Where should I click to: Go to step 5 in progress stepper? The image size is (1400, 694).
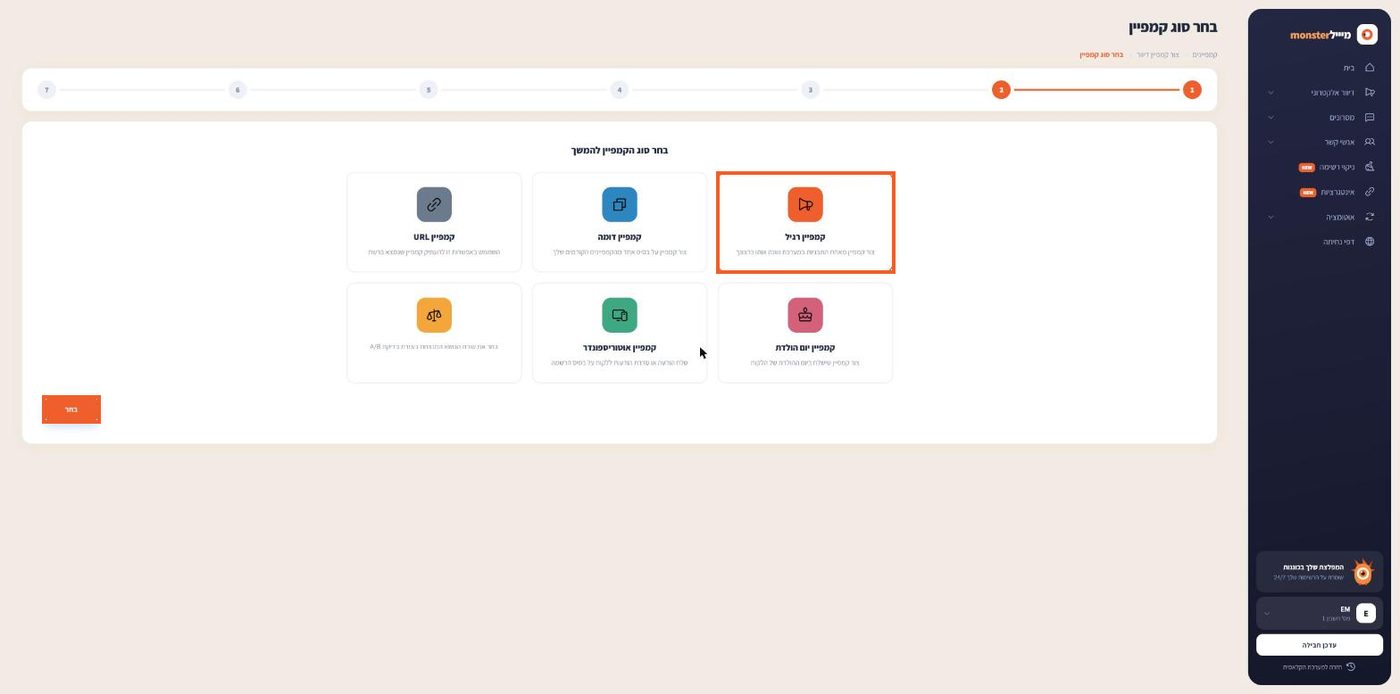[x=429, y=90]
